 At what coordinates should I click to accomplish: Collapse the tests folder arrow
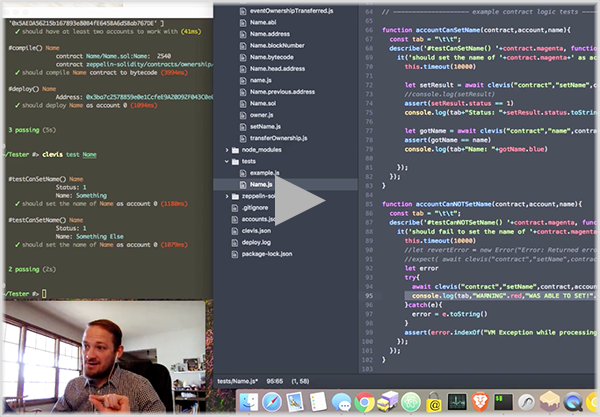pos(227,161)
